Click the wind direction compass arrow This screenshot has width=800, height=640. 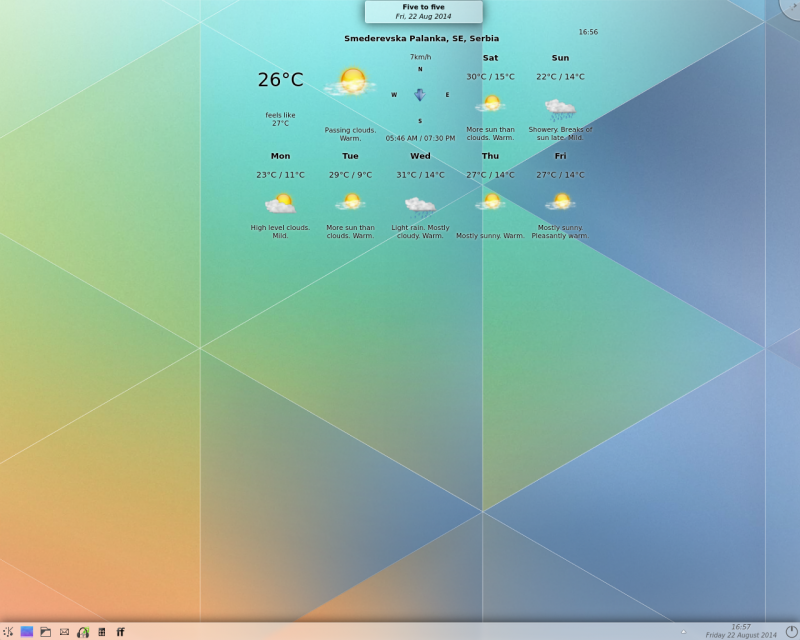(x=420, y=94)
